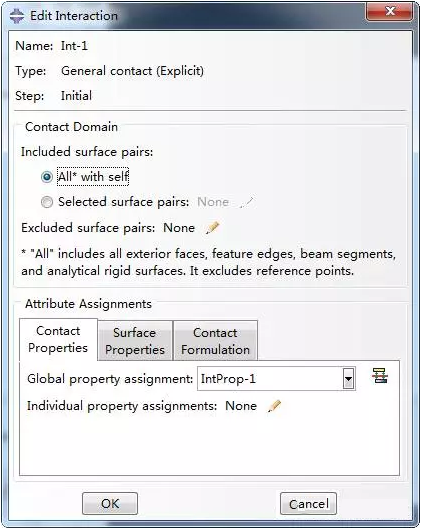Click the 'Selected surface pairs:' label
This screenshot has width=422, height=529.
123,202
